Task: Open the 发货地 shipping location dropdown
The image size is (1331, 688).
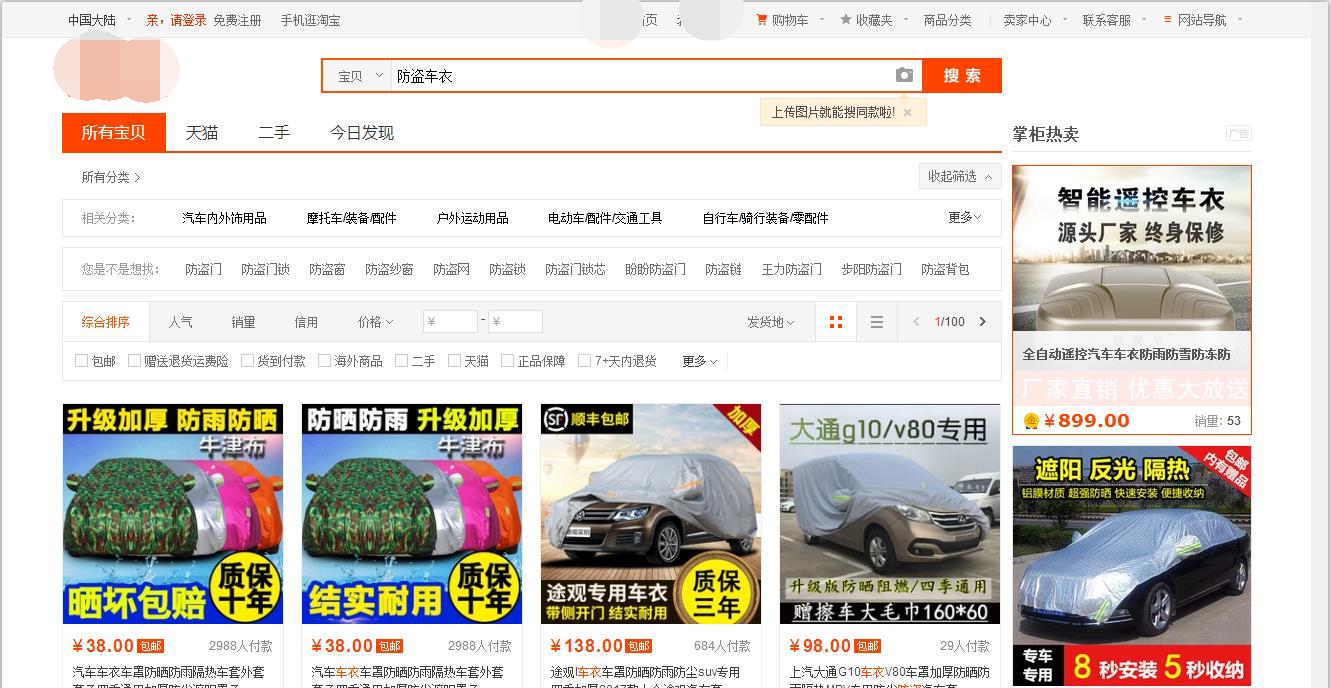Action: [769, 321]
